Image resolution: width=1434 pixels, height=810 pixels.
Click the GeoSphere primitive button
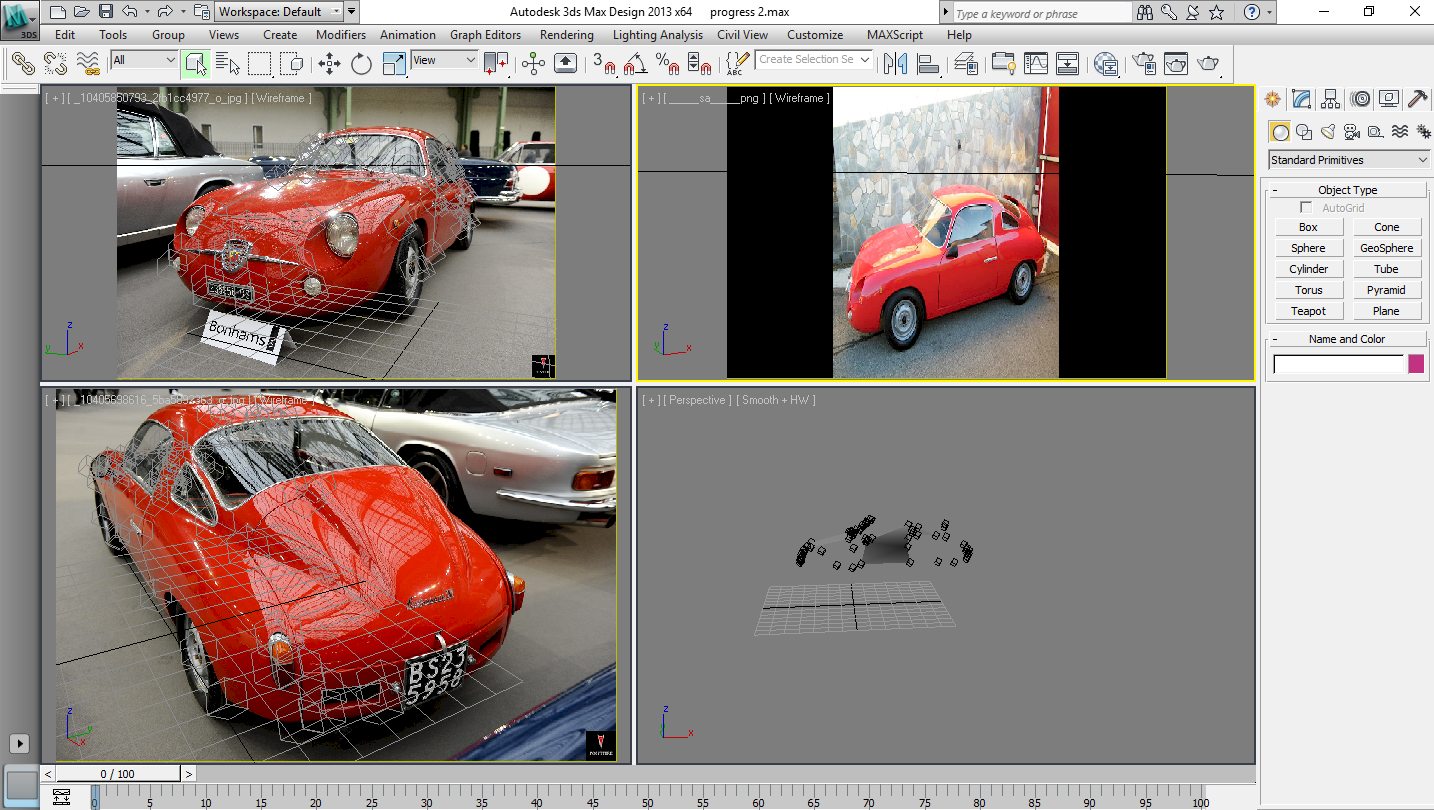click(x=1387, y=247)
